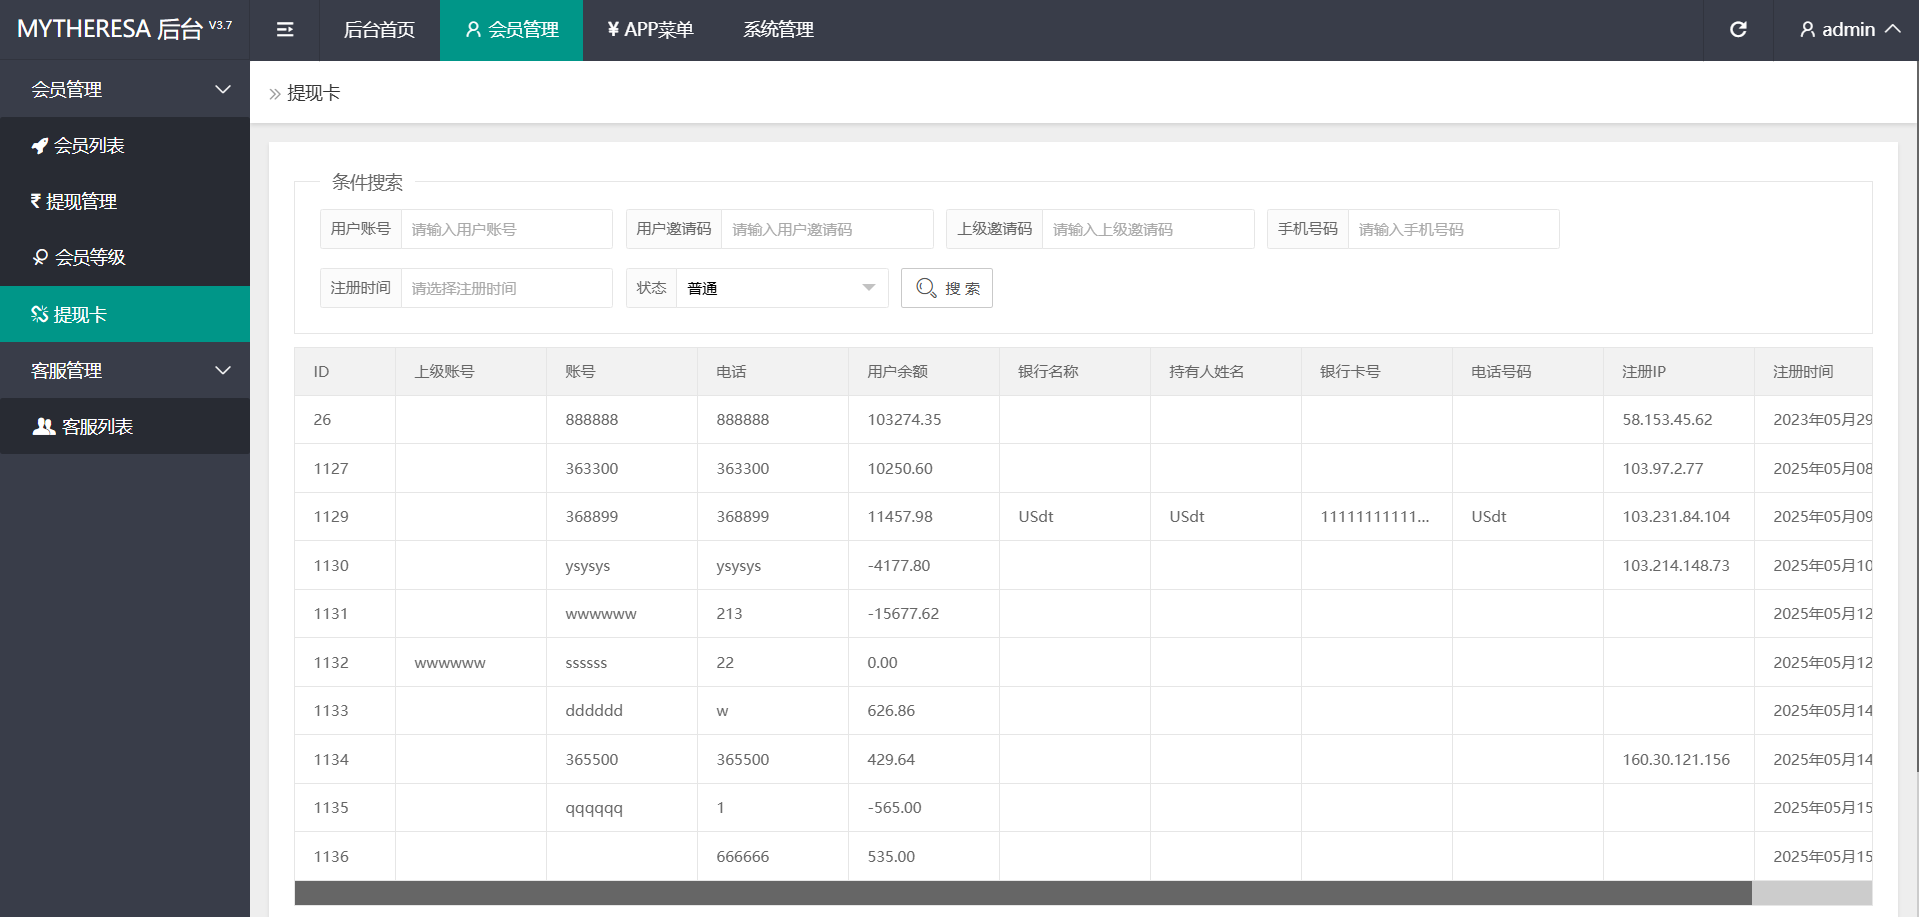Click the people icon beside 客服列表
This screenshot has height=917, width=1919.
44,426
